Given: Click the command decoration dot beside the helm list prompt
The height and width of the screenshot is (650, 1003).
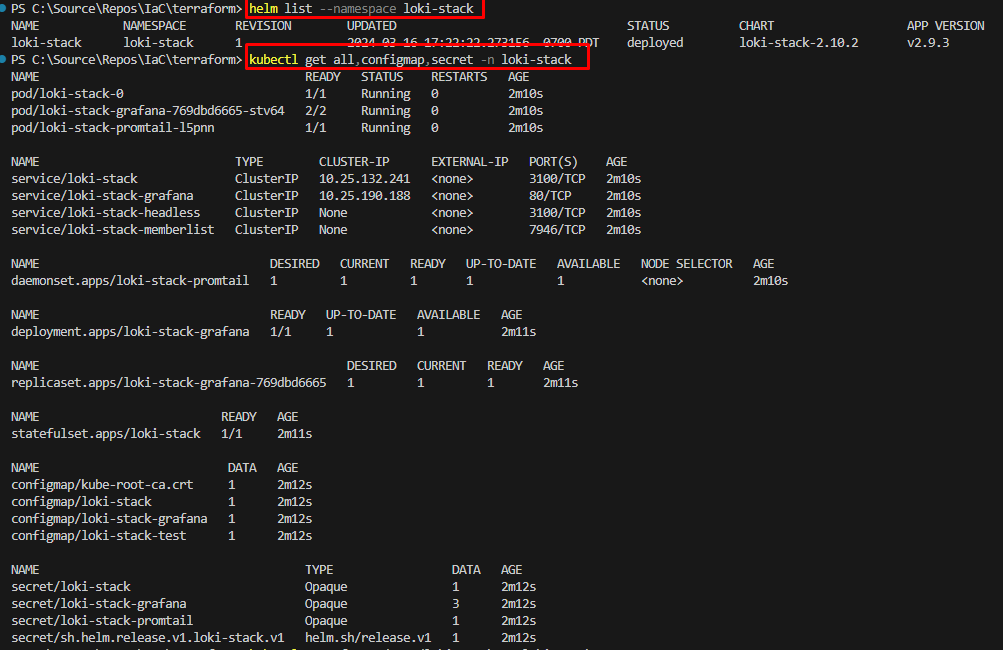Looking at the screenshot, I should [x=3, y=8].
